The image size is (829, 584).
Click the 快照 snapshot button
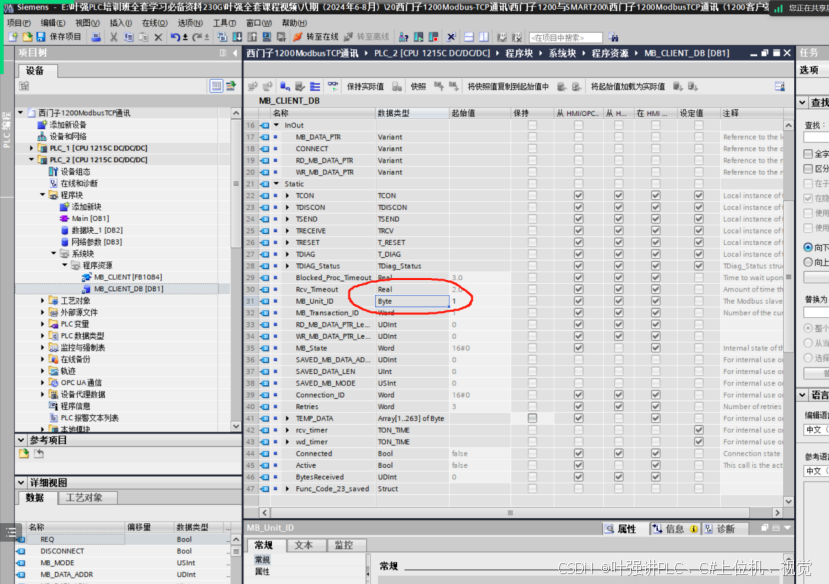(418, 86)
